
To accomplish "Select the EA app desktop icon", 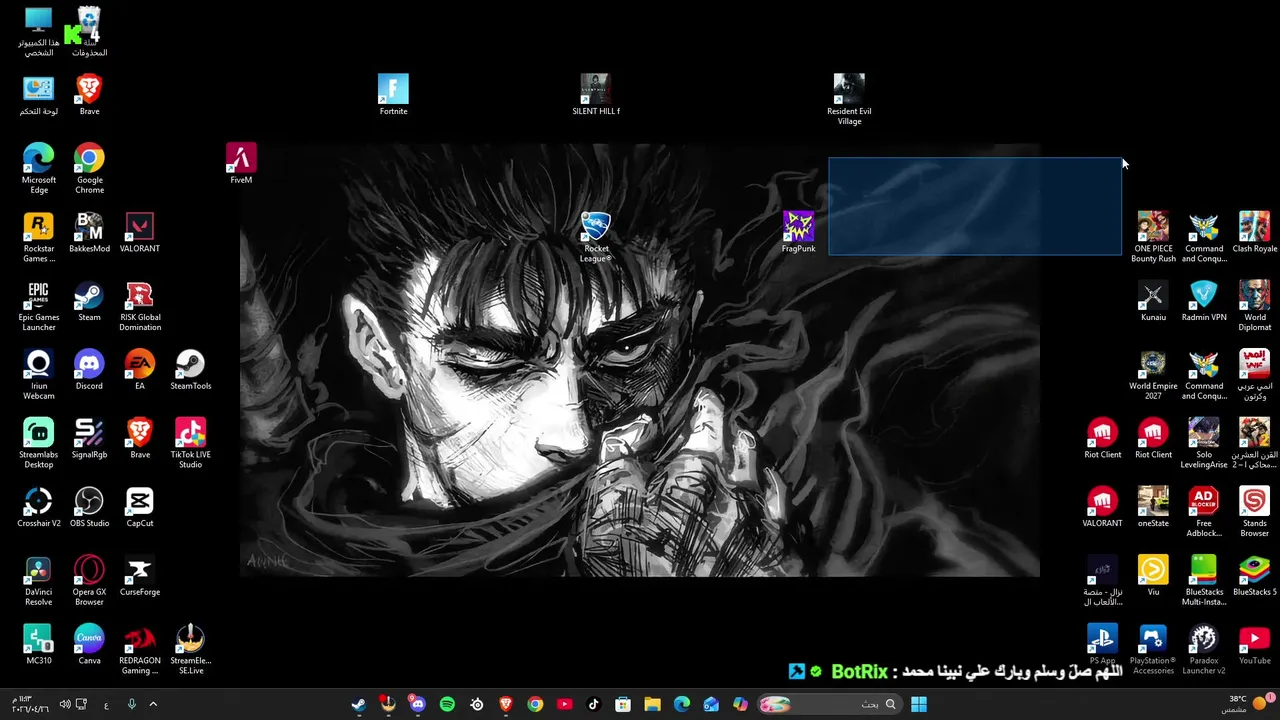I will tap(140, 369).
